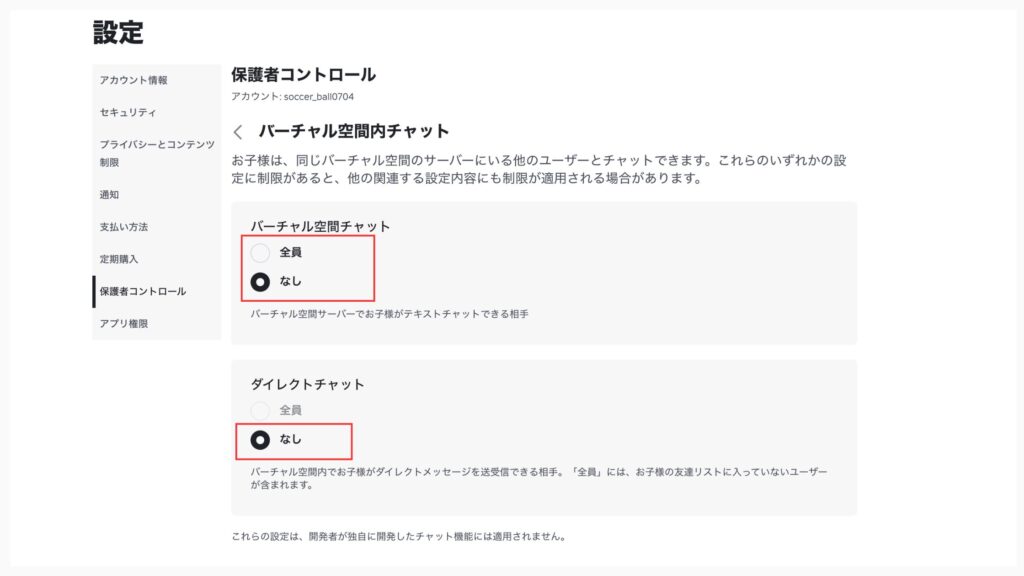1024x576 pixels.
Task: Click the back chevron beside バーチャル空間内チャット
Action: (x=238, y=132)
